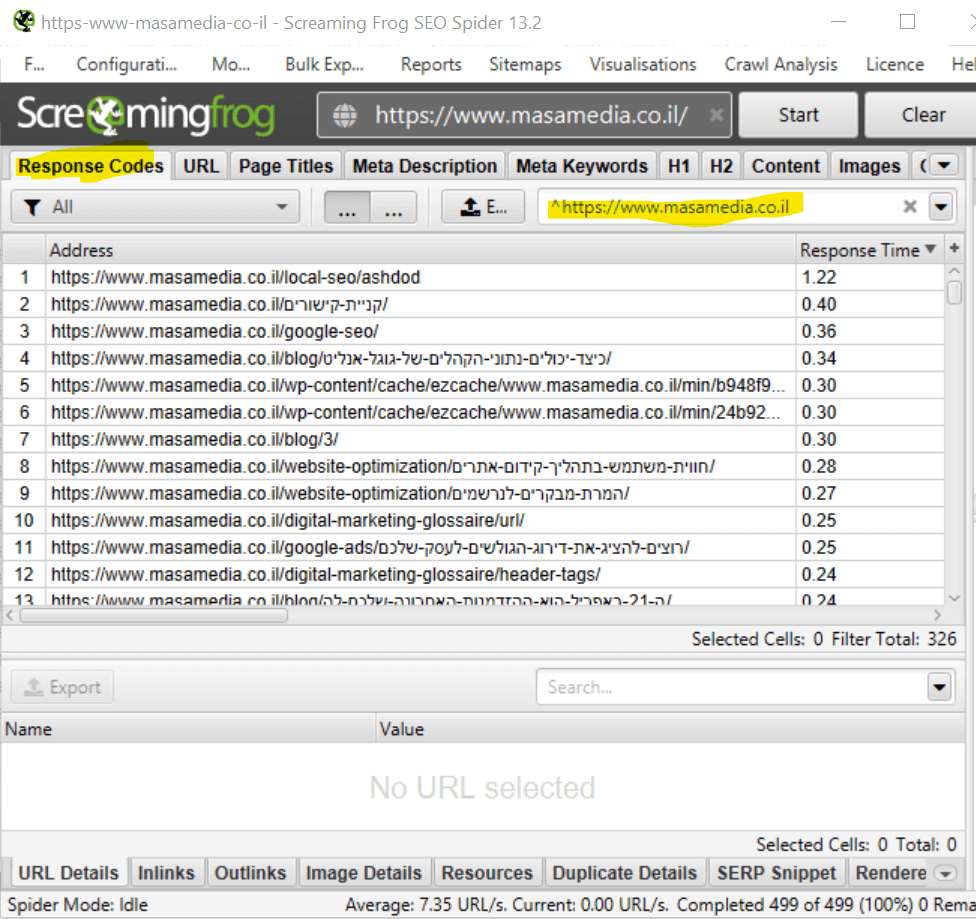Viewport: 976px width, 919px height.
Task: Switch to the URL tab
Action: point(201,166)
